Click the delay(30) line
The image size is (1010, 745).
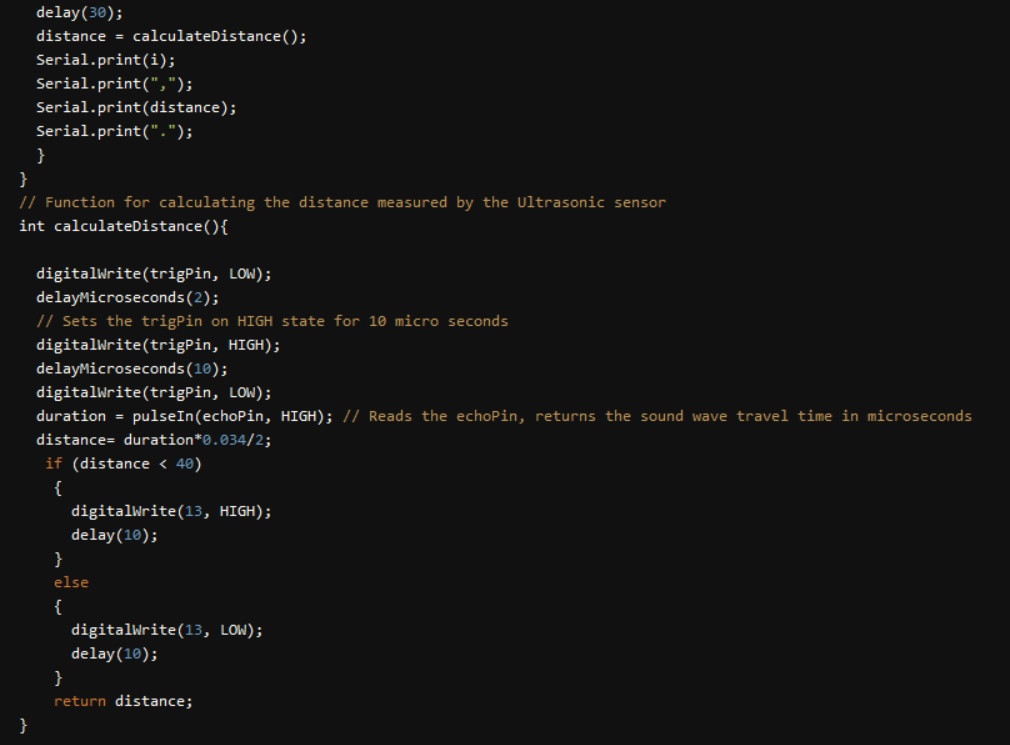(69, 13)
